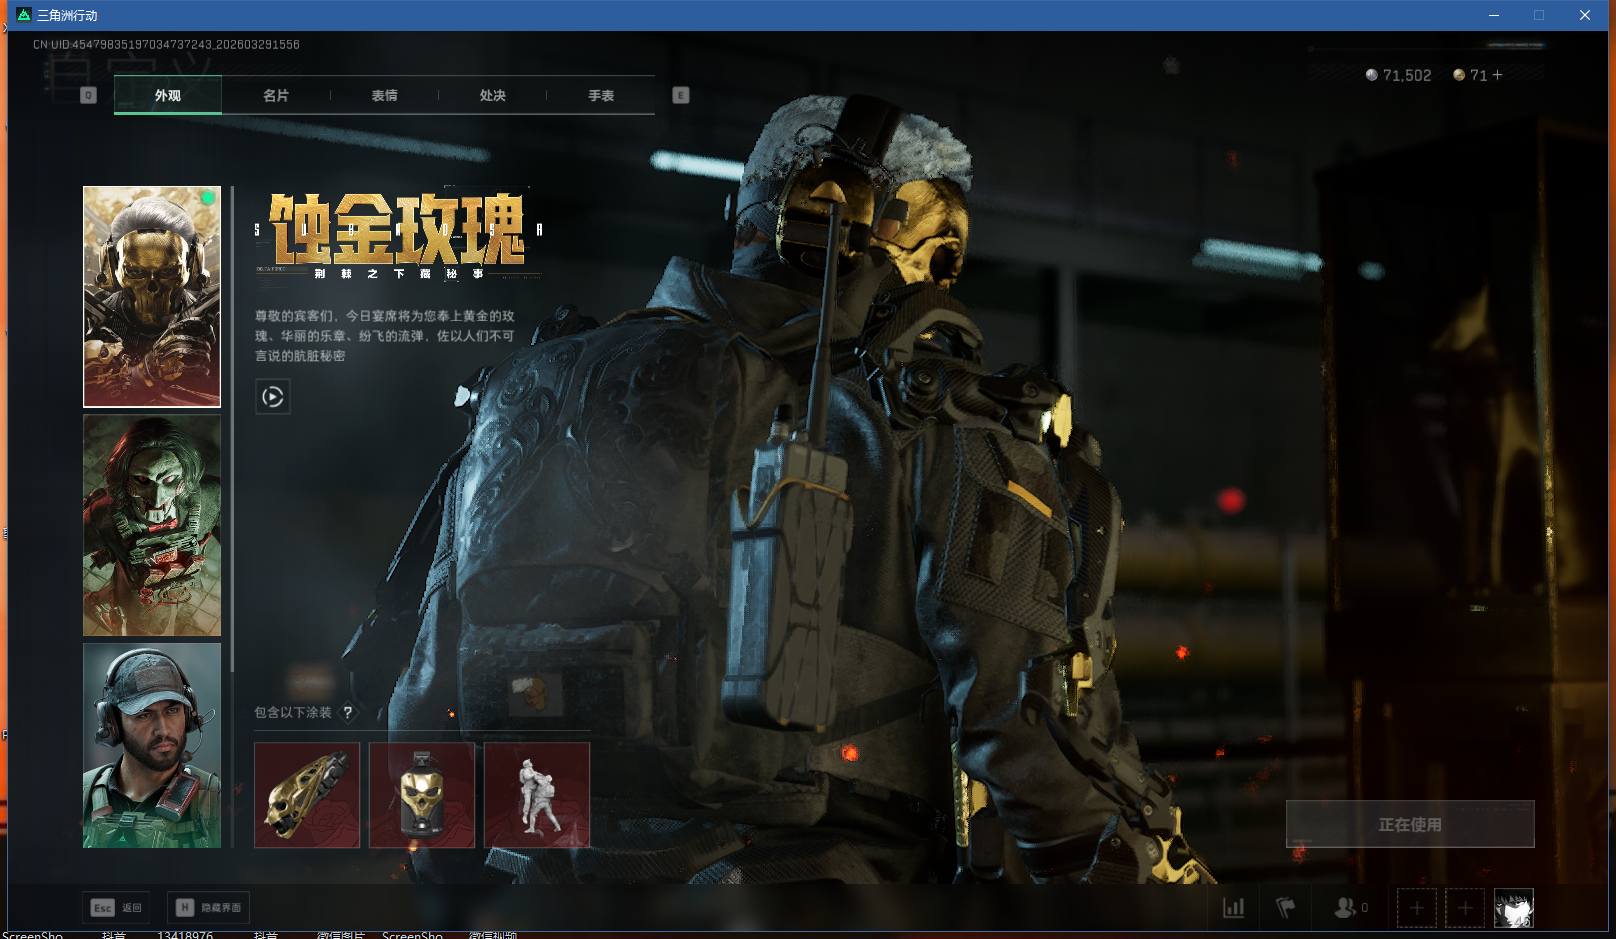The image size is (1616, 939).
Task: Open the 名片 tab
Action: pyautogui.click(x=276, y=95)
